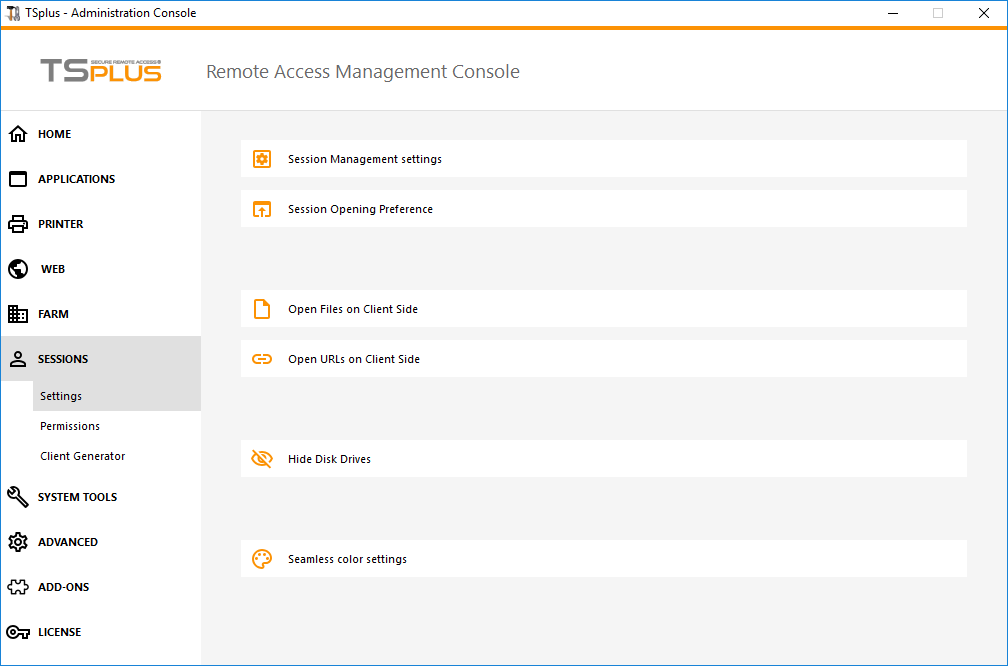Screen dimensions: 1008x666
Task: Select the Home icon in the sidebar
Action: pyautogui.click(x=17, y=133)
